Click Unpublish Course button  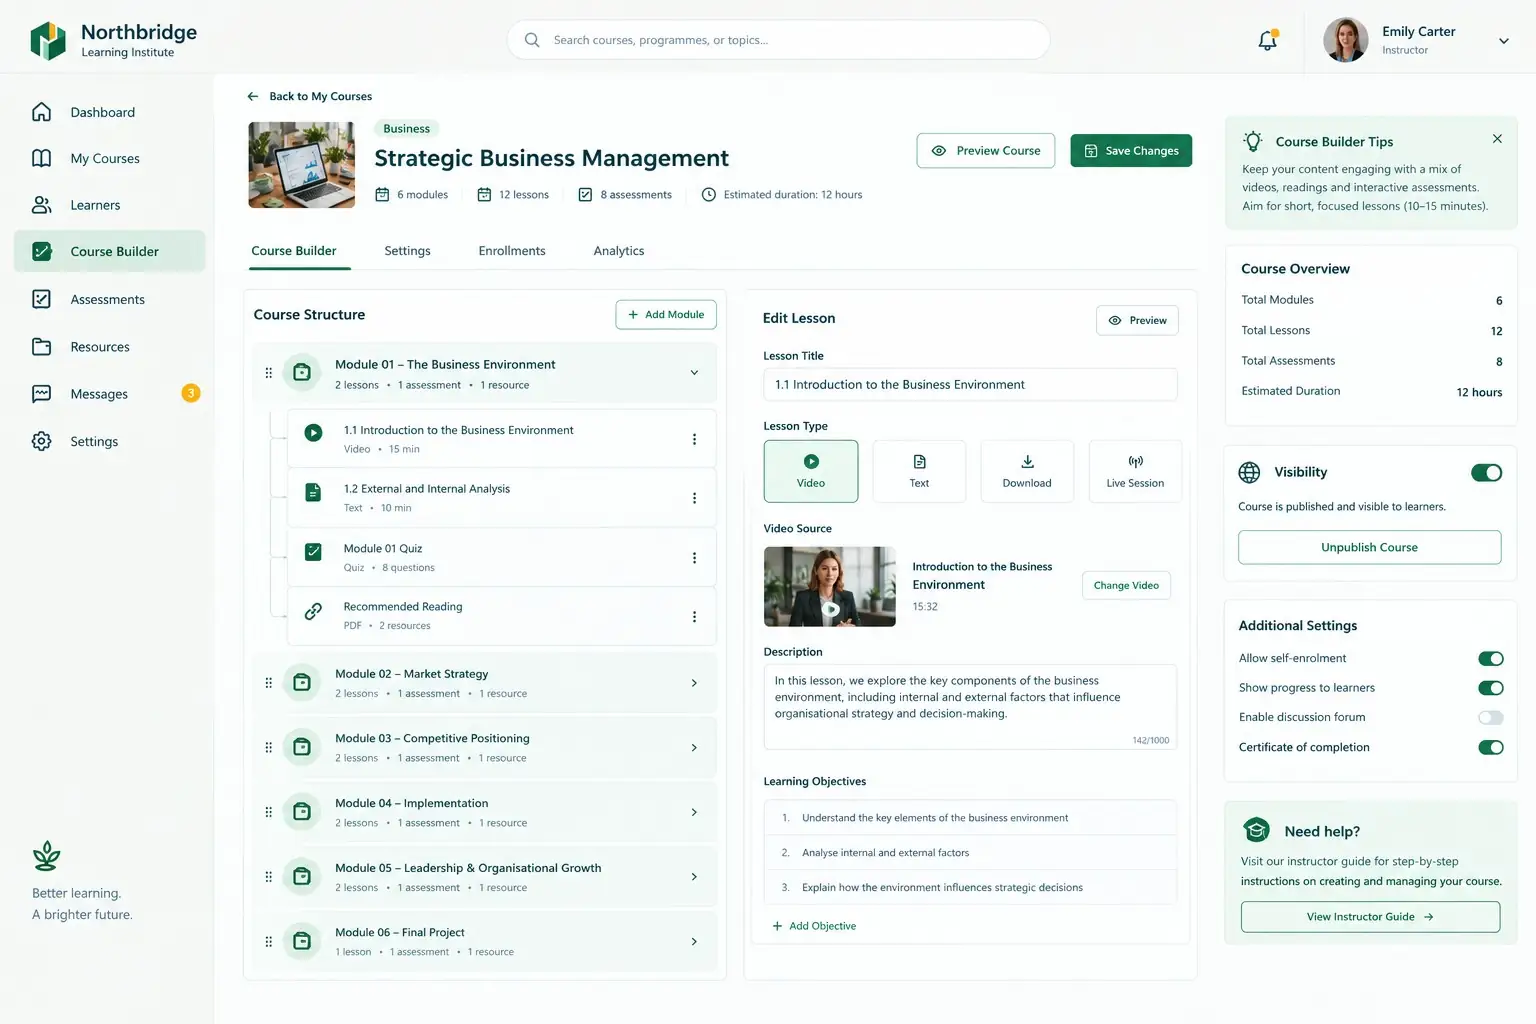pyautogui.click(x=1369, y=547)
